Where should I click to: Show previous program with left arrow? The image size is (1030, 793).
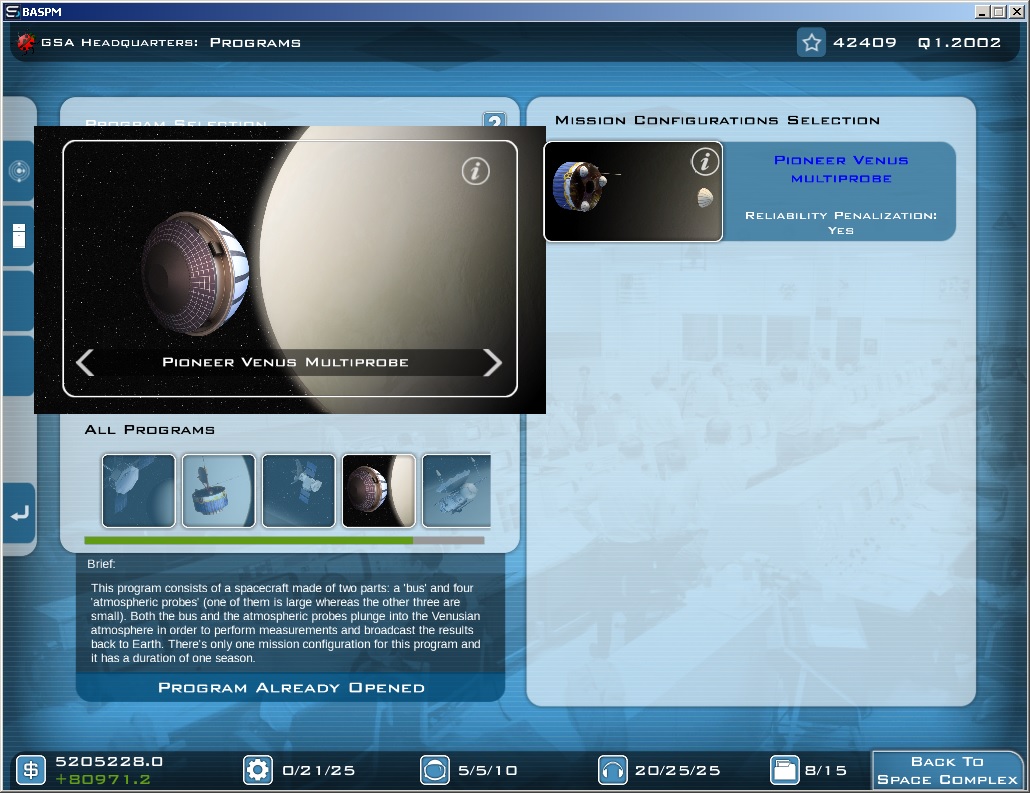pyautogui.click(x=85, y=363)
